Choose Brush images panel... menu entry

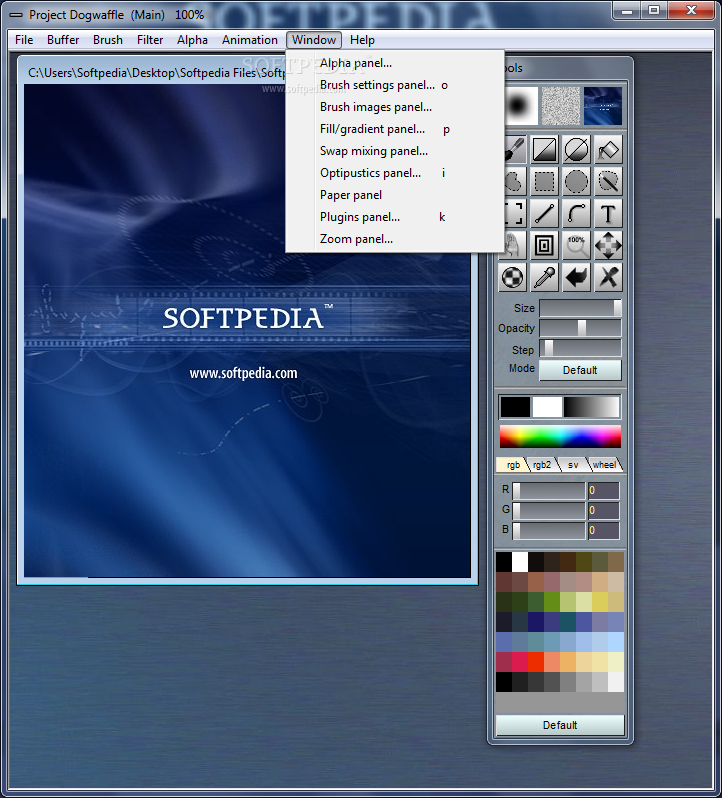(x=395, y=107)
